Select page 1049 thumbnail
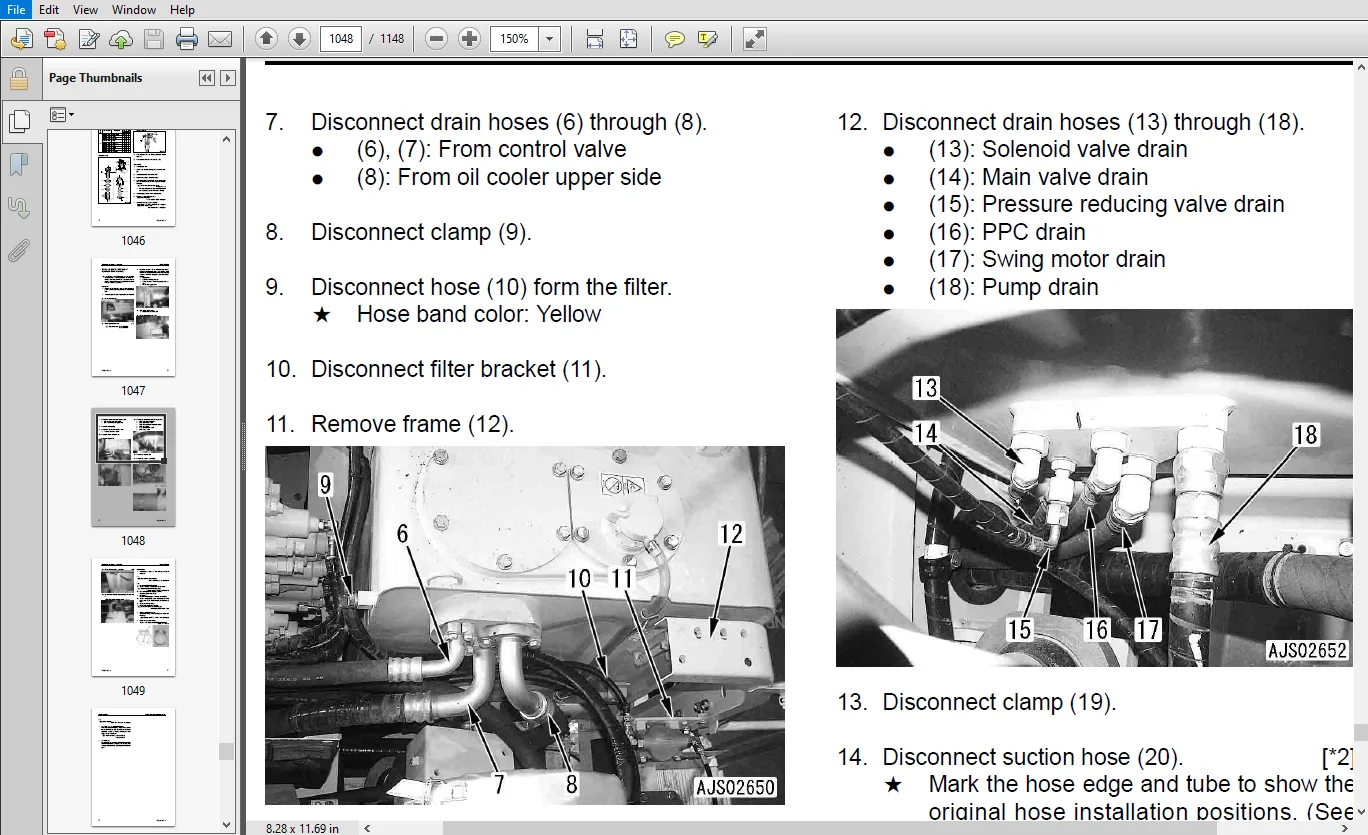Image resolution: width=1368 pixels, height=835 pixels. (133, 617)
